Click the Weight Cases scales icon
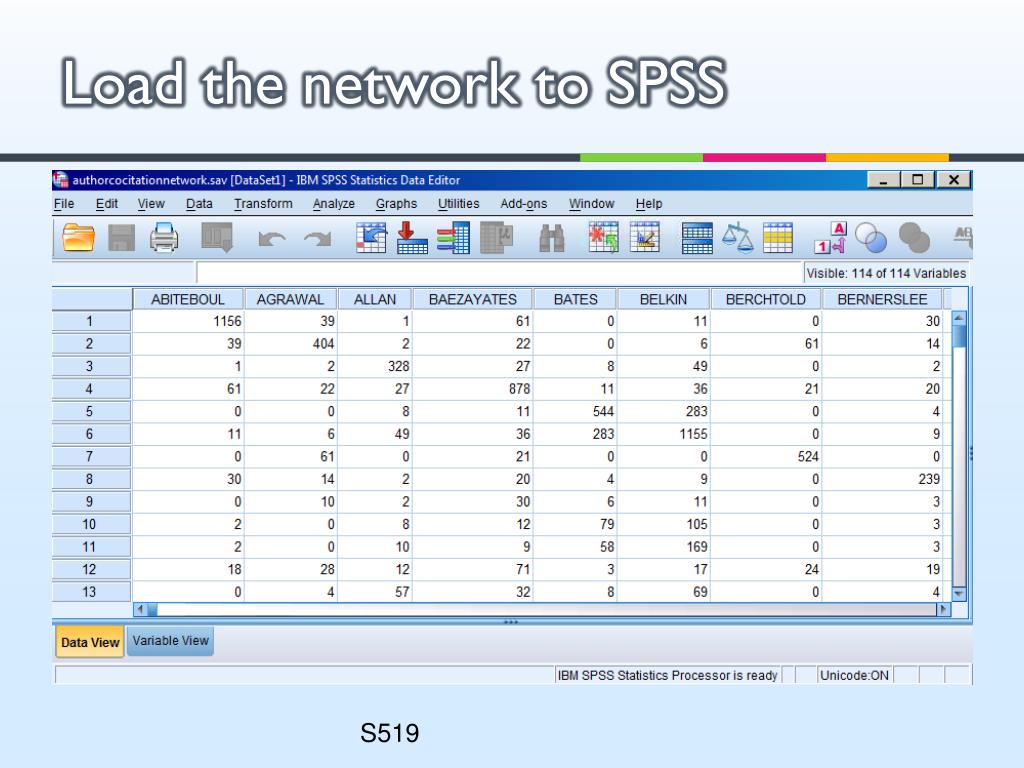Image resolution: width=1024 pixels, height=768 pixels. coord(737,237)
